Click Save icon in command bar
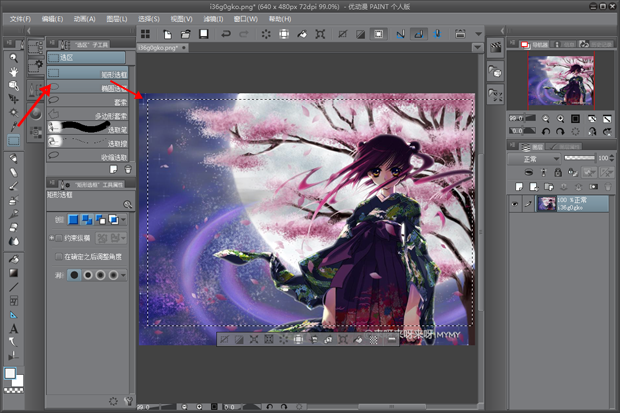The width and height of the screenshot is (620, 413). point(204,34)
